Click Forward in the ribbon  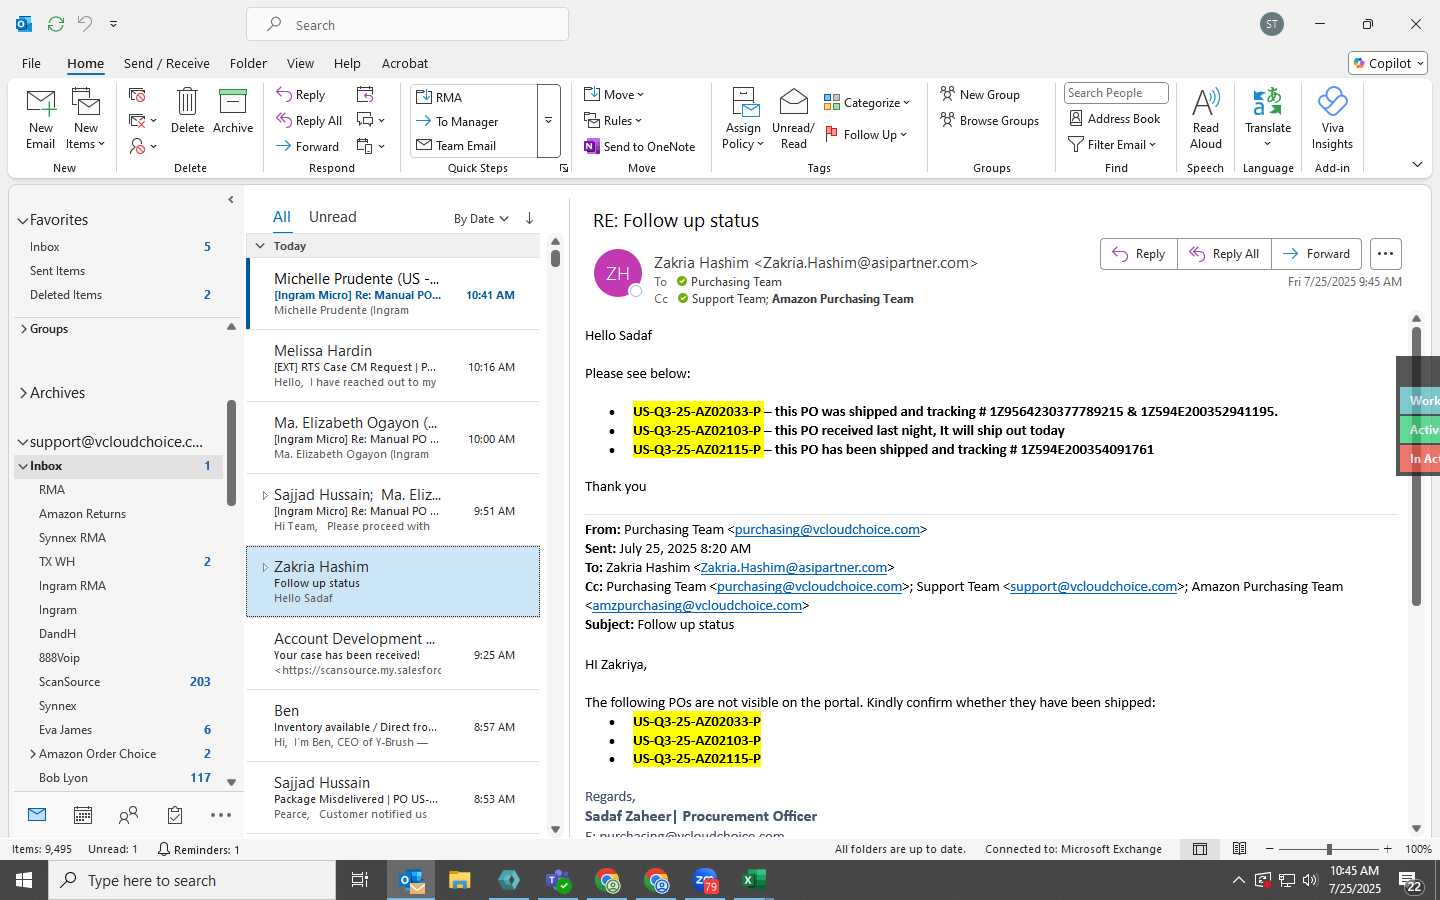coord(308,146)
